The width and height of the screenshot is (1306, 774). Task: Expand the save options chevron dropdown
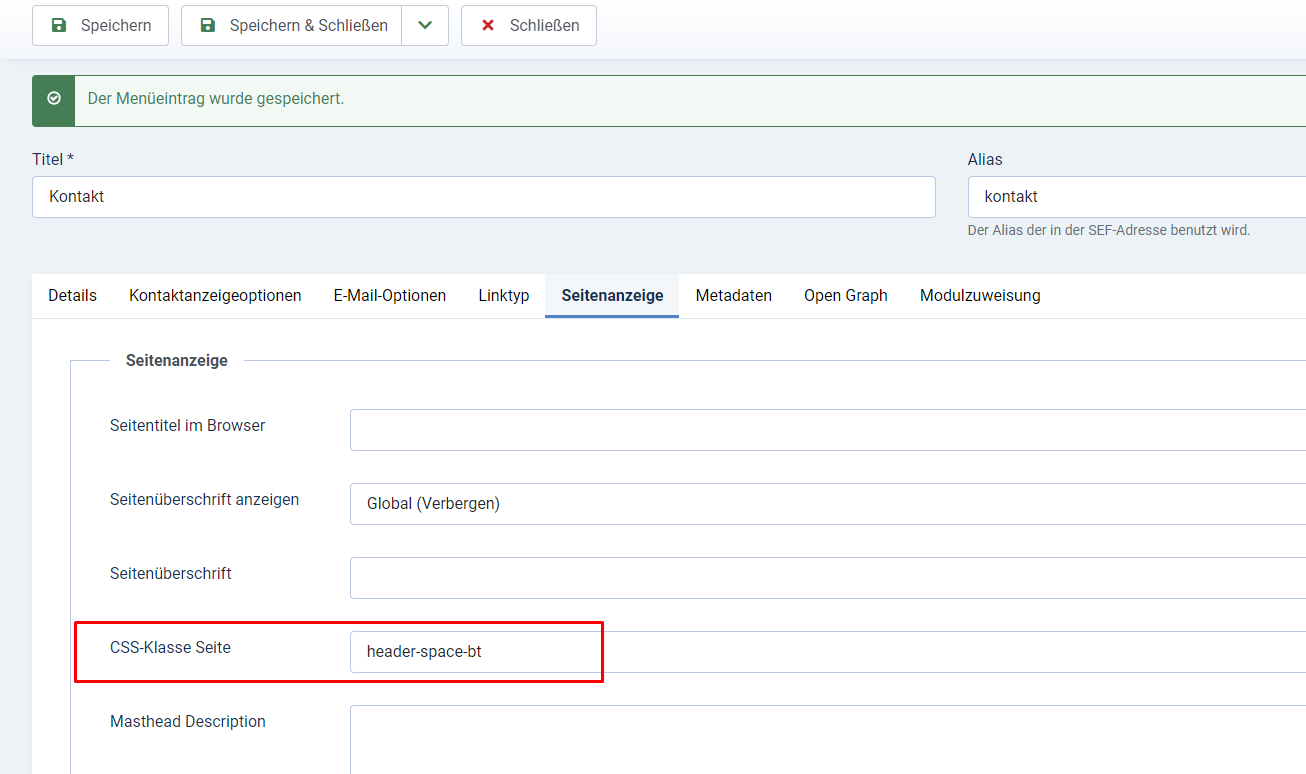coord(425,25)
